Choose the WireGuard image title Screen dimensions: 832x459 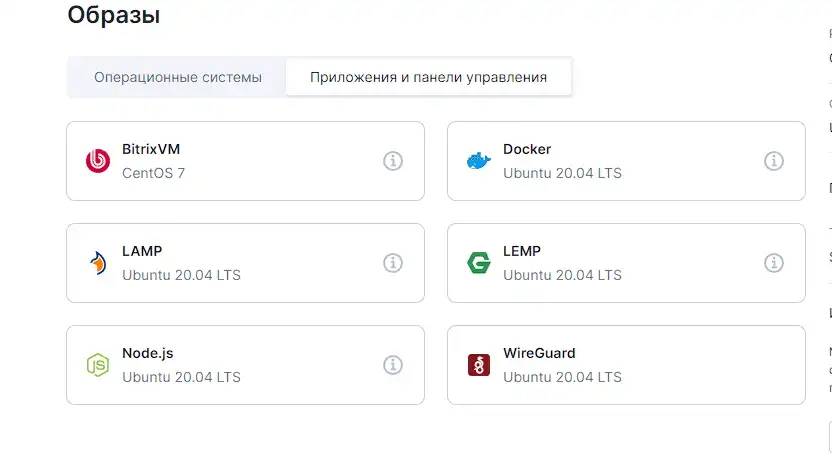(x=539, y=353)
